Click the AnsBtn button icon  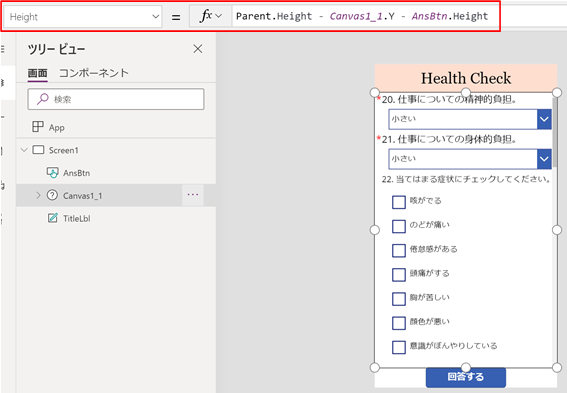pos(52,172)
